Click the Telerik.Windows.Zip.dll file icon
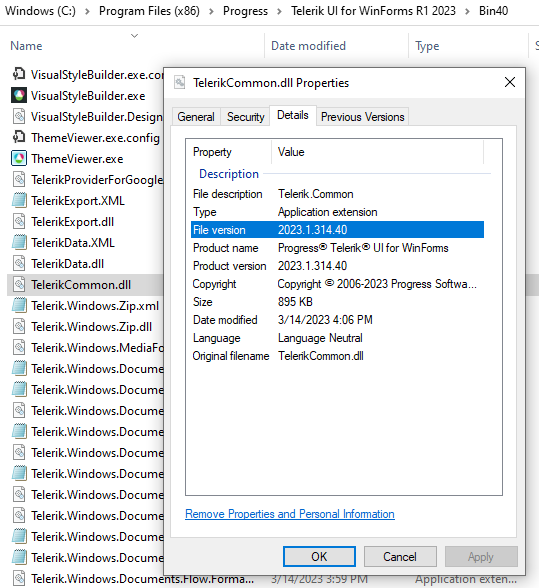The height and width of the screenshot is (588, 539). pyautogui.click(x=19, y=327)
